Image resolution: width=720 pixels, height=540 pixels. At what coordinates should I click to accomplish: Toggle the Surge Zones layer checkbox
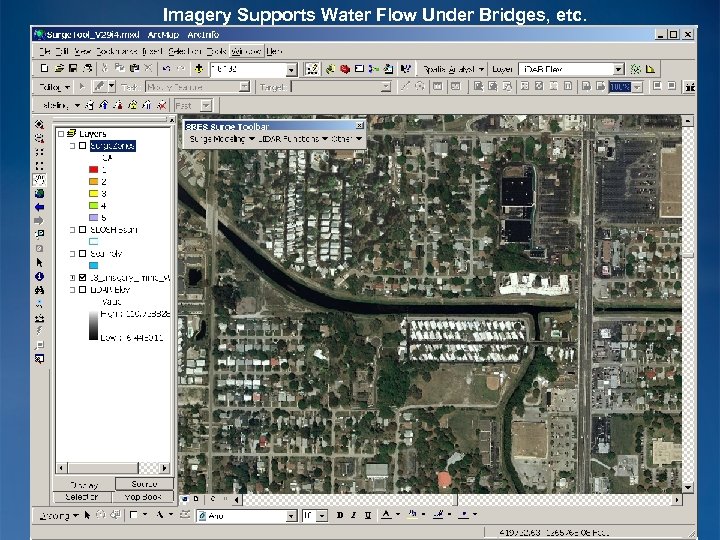tap(83, 146)
